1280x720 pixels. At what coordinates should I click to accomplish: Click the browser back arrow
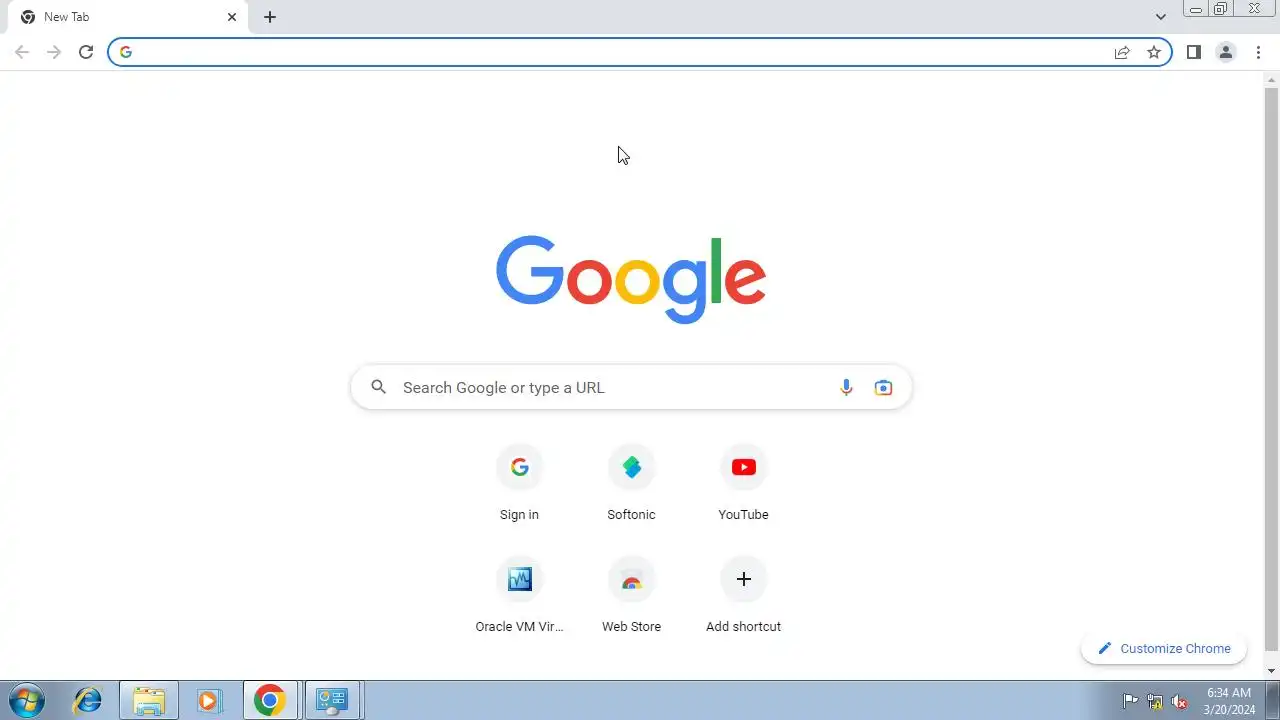point(22,52)
